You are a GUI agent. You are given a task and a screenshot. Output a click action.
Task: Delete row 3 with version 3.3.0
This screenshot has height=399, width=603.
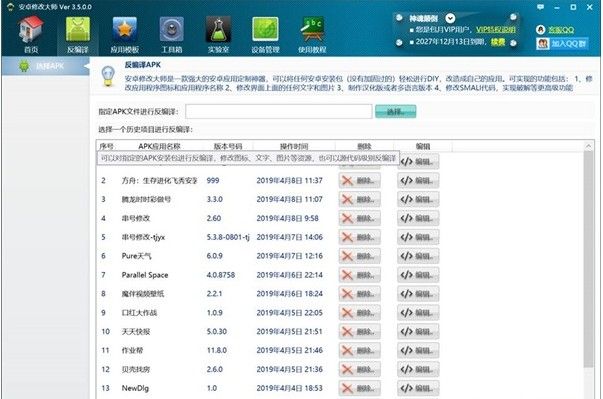(x=360, y=199)
